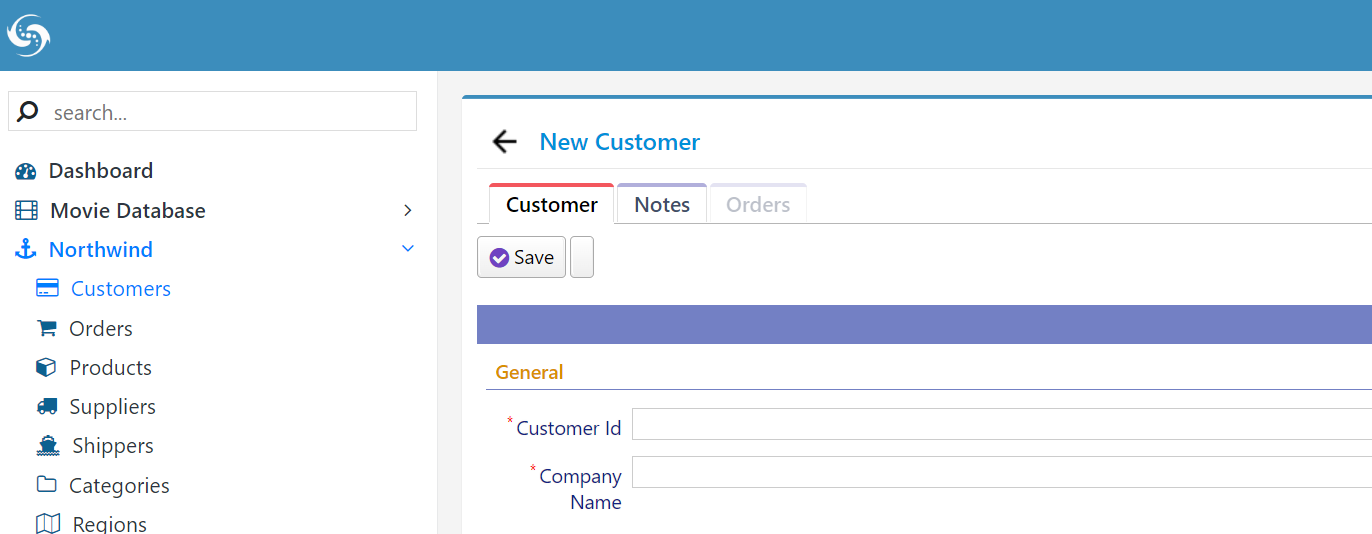1372x534 pixels.
Task: Switch to the Notes tab
Action: (x=662, y=204)
